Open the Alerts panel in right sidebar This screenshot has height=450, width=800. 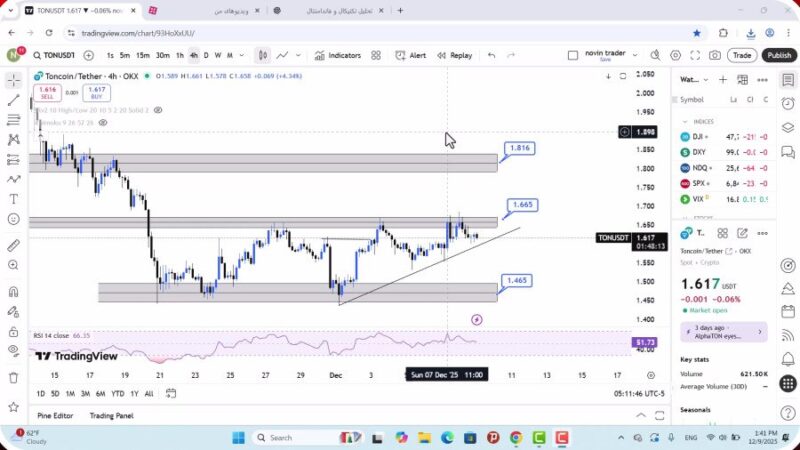788,102
